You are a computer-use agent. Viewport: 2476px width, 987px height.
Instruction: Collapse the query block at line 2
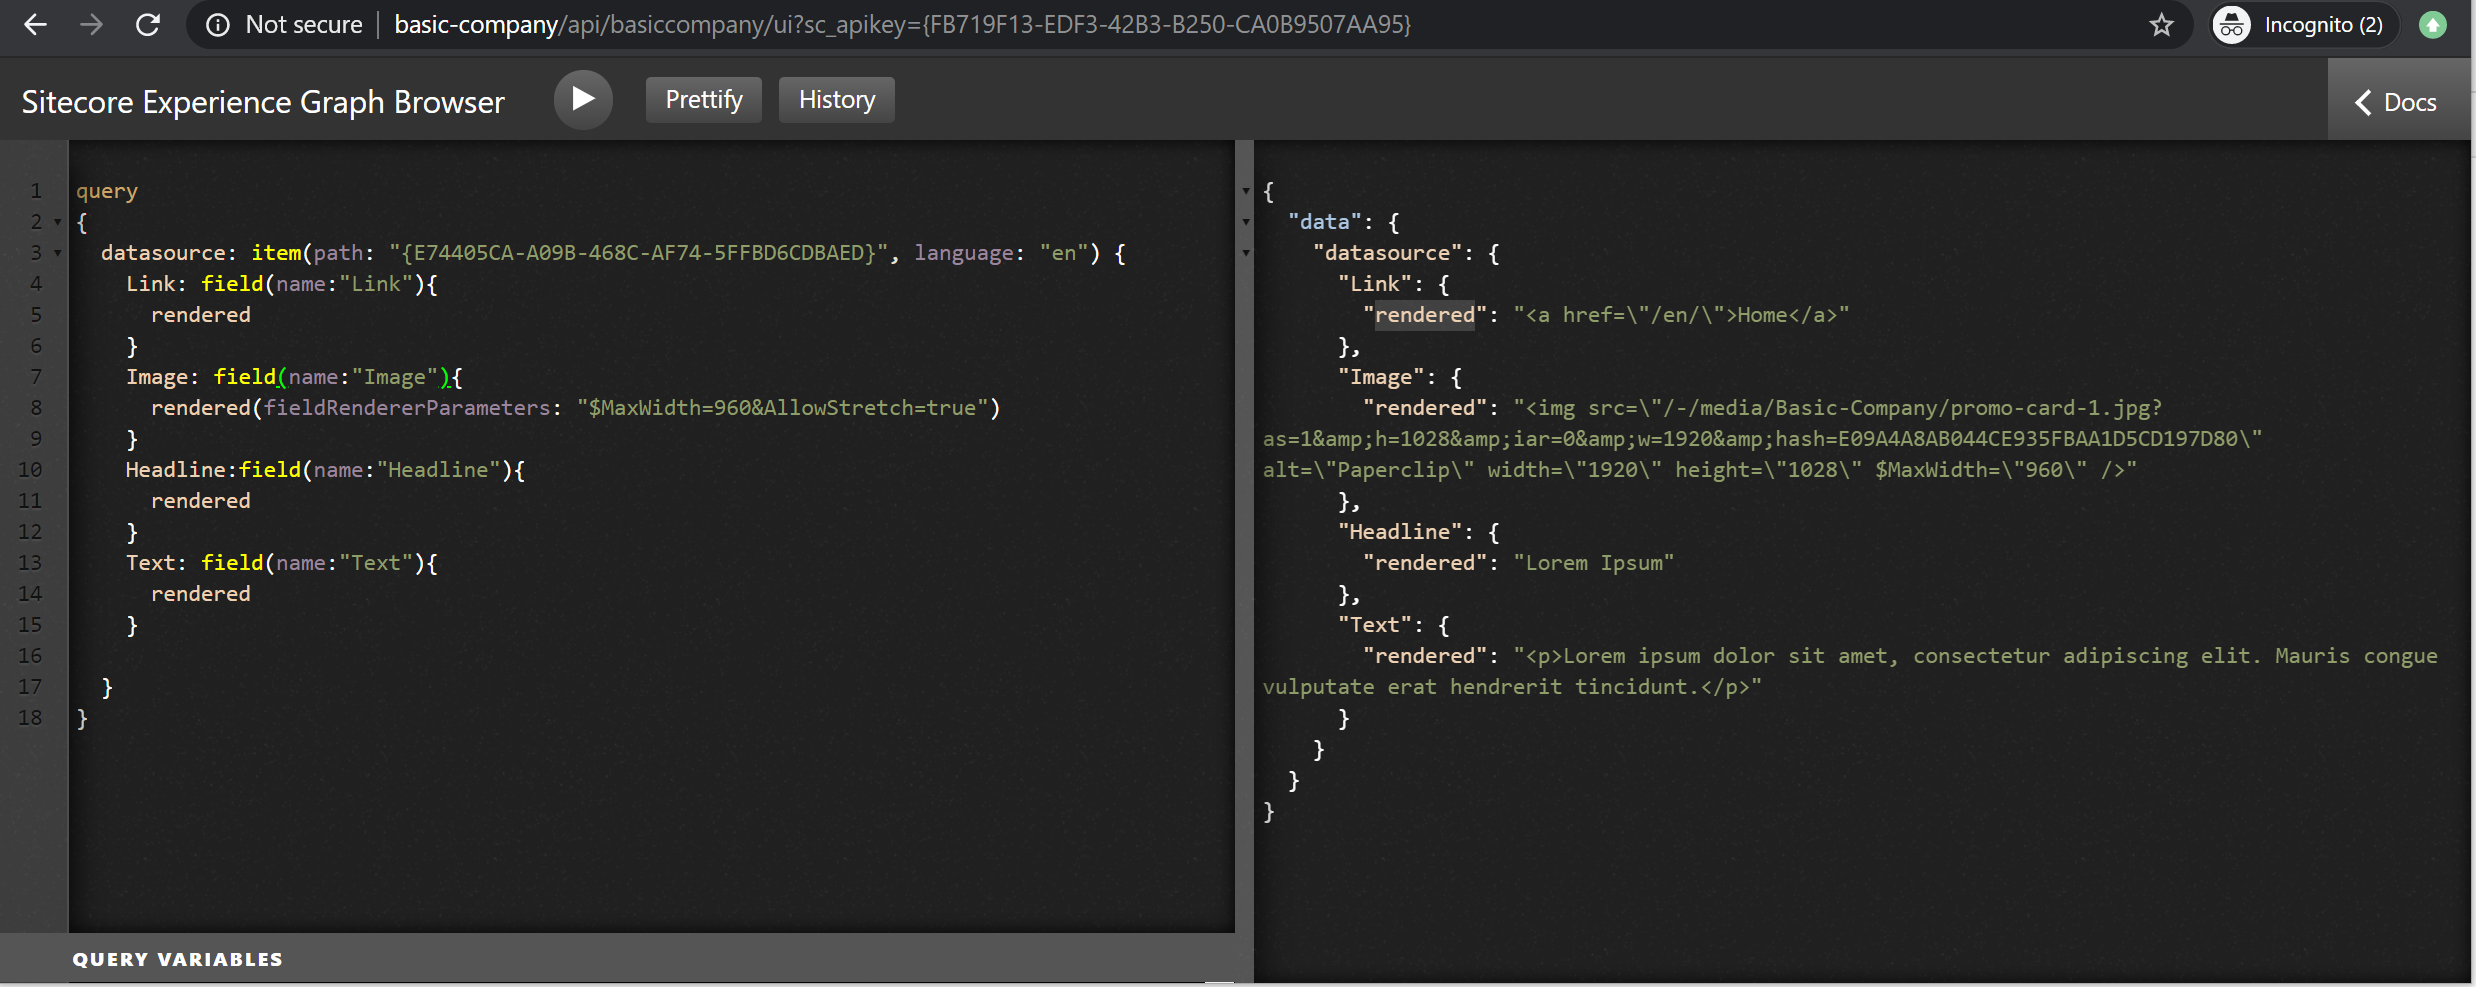[x=58, y=222]
